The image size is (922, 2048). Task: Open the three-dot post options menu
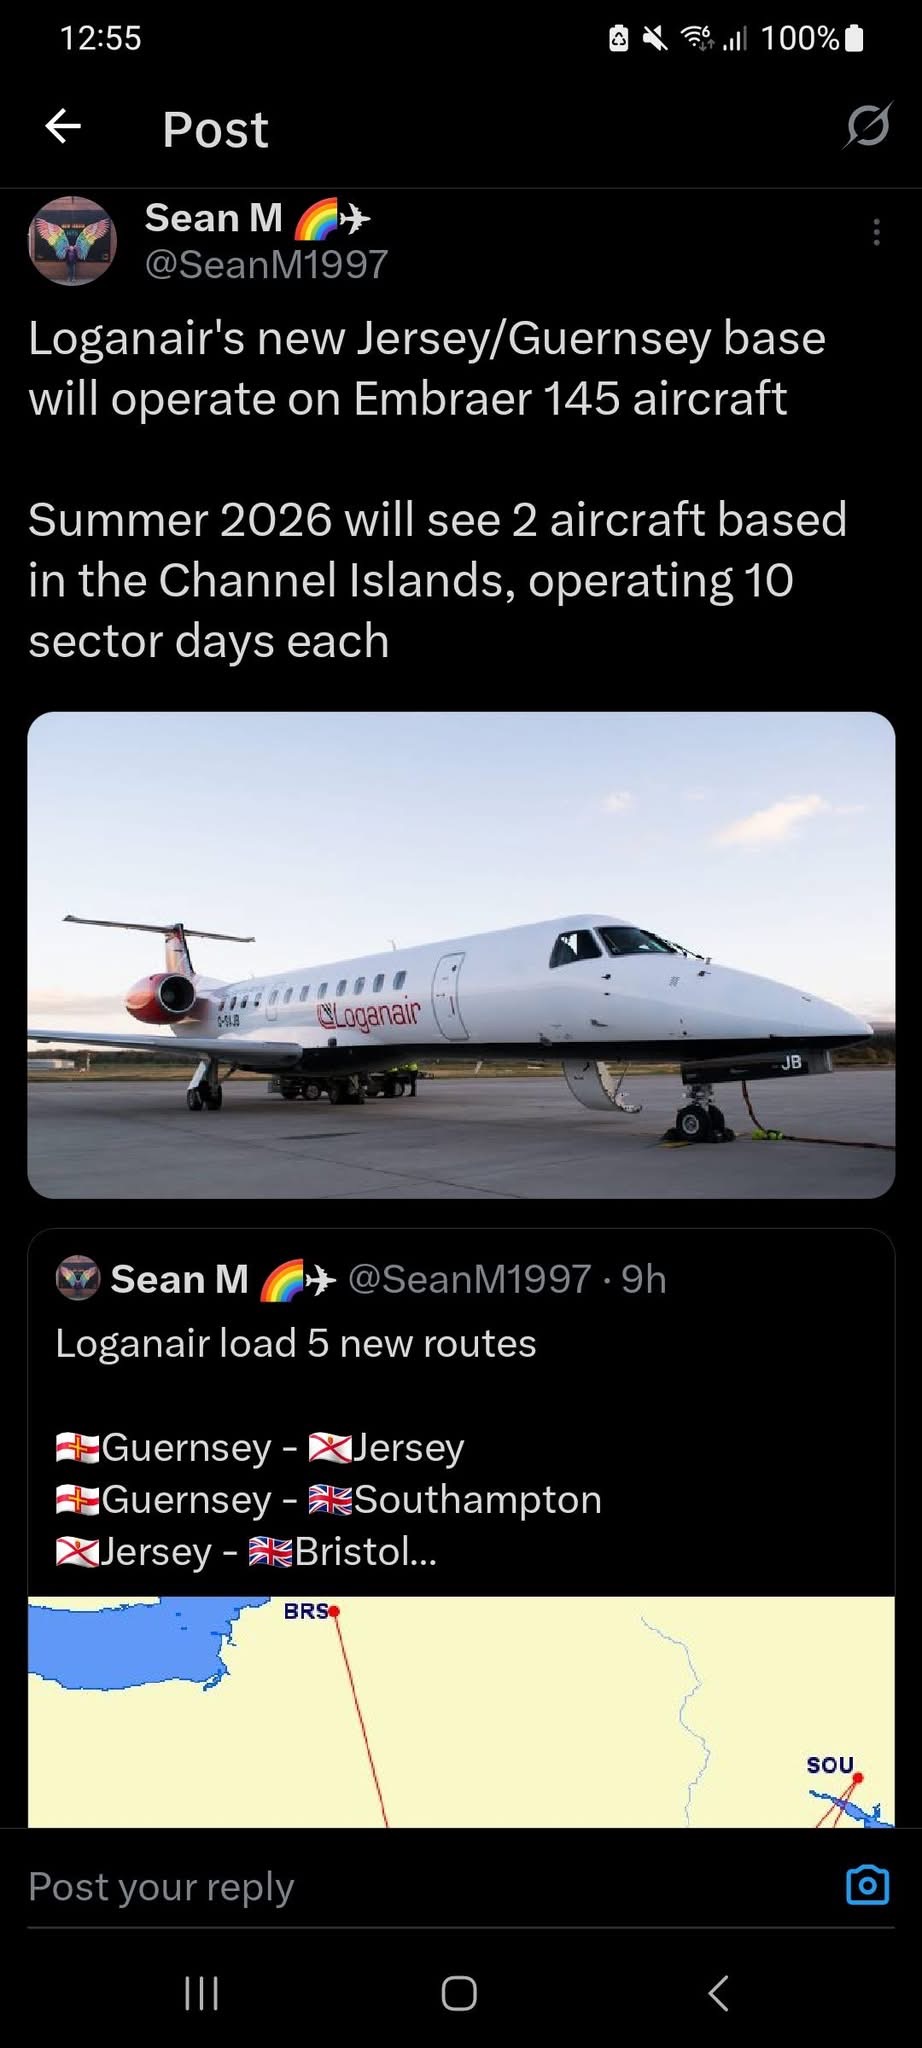click(x=876, y=233)
